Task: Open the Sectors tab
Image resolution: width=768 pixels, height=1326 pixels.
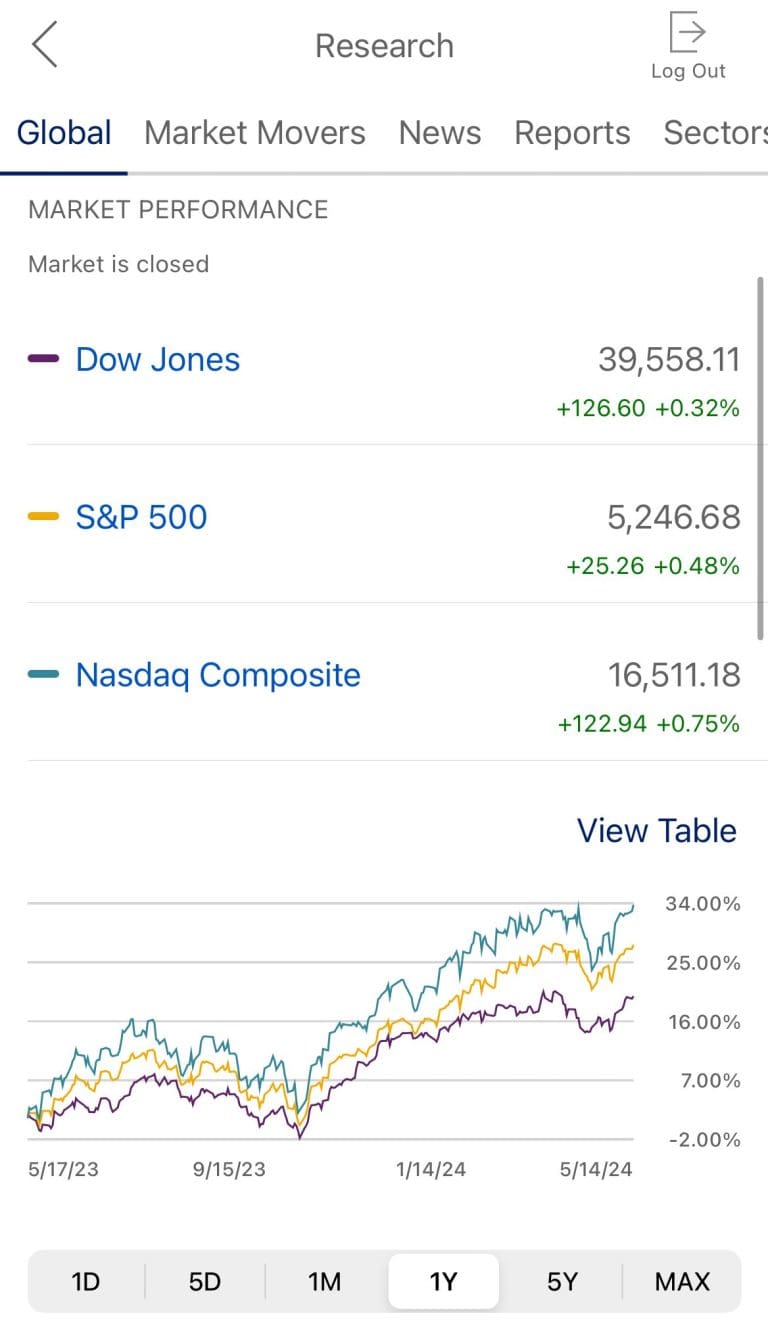Action: (714, 133)
